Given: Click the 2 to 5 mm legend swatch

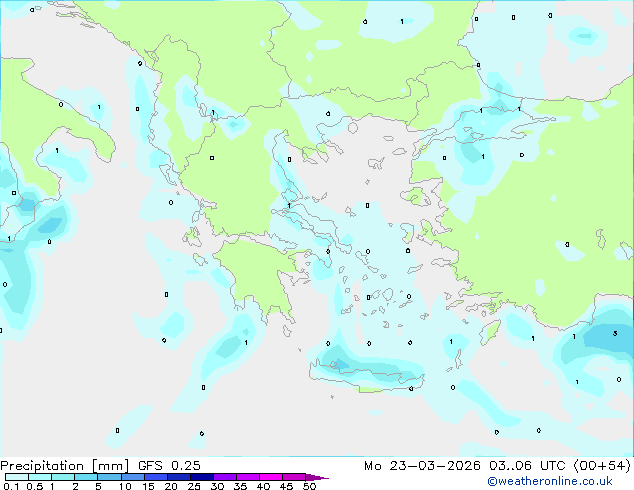Looking at the screenshot, I should pos(86,477).
